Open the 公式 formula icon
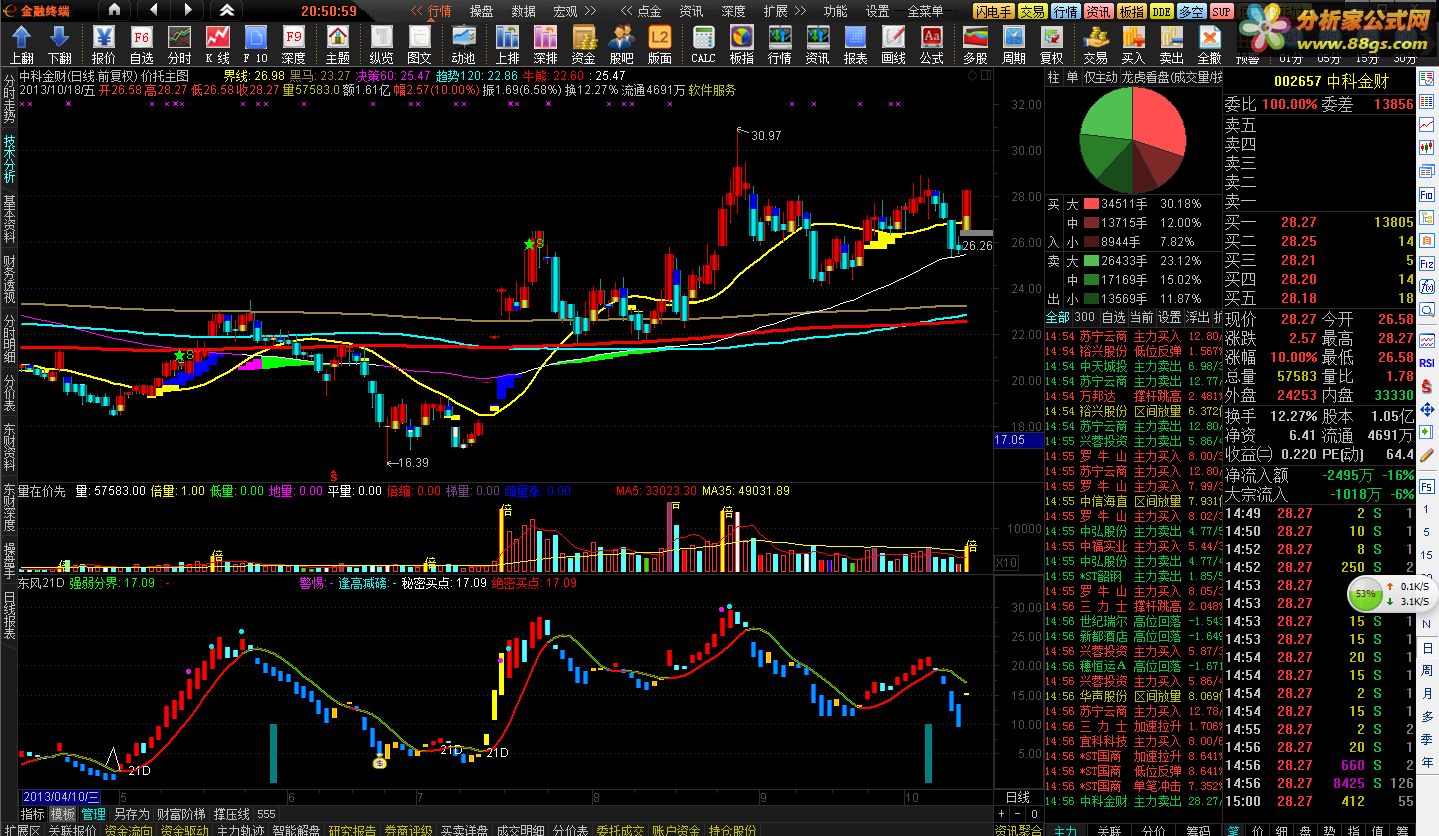This screenshot has width=1439, height=836. pos(931,38)
